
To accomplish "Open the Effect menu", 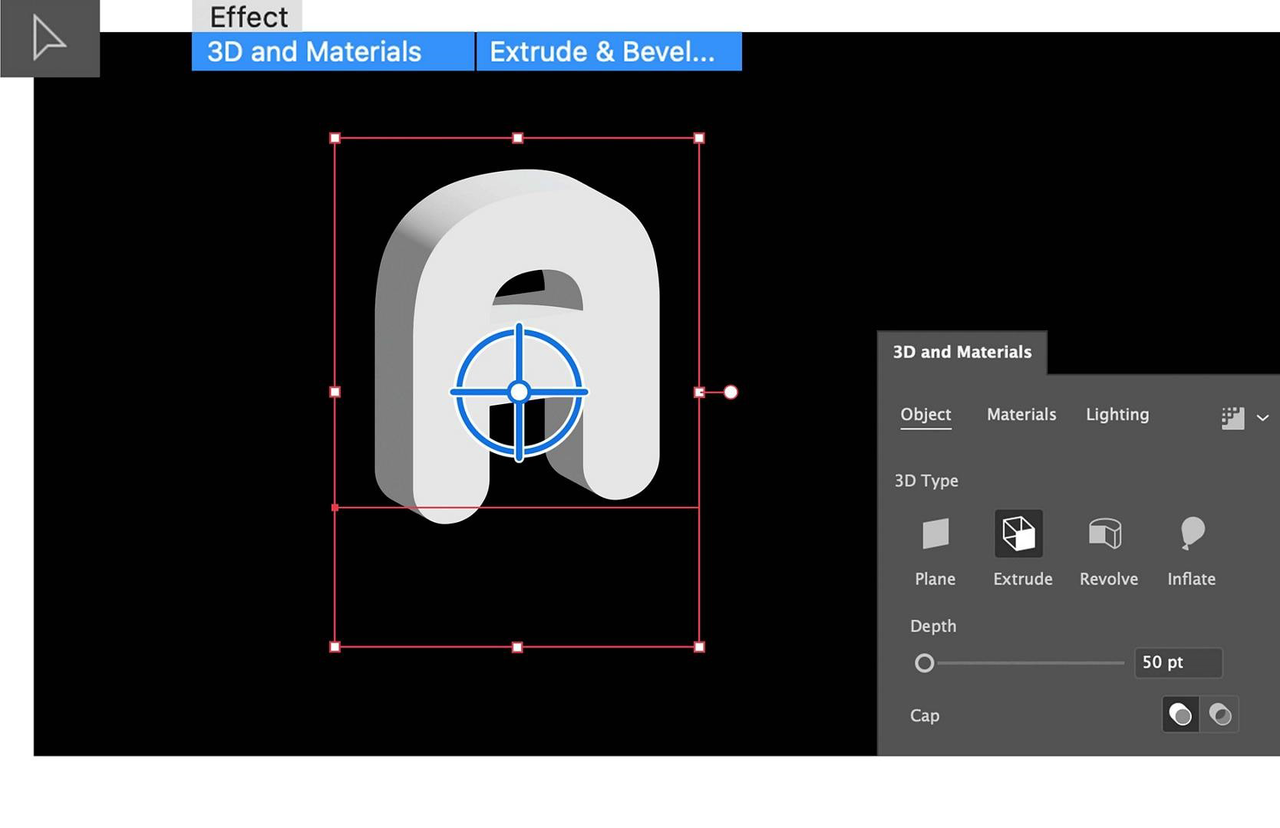I will coord(248,16).
